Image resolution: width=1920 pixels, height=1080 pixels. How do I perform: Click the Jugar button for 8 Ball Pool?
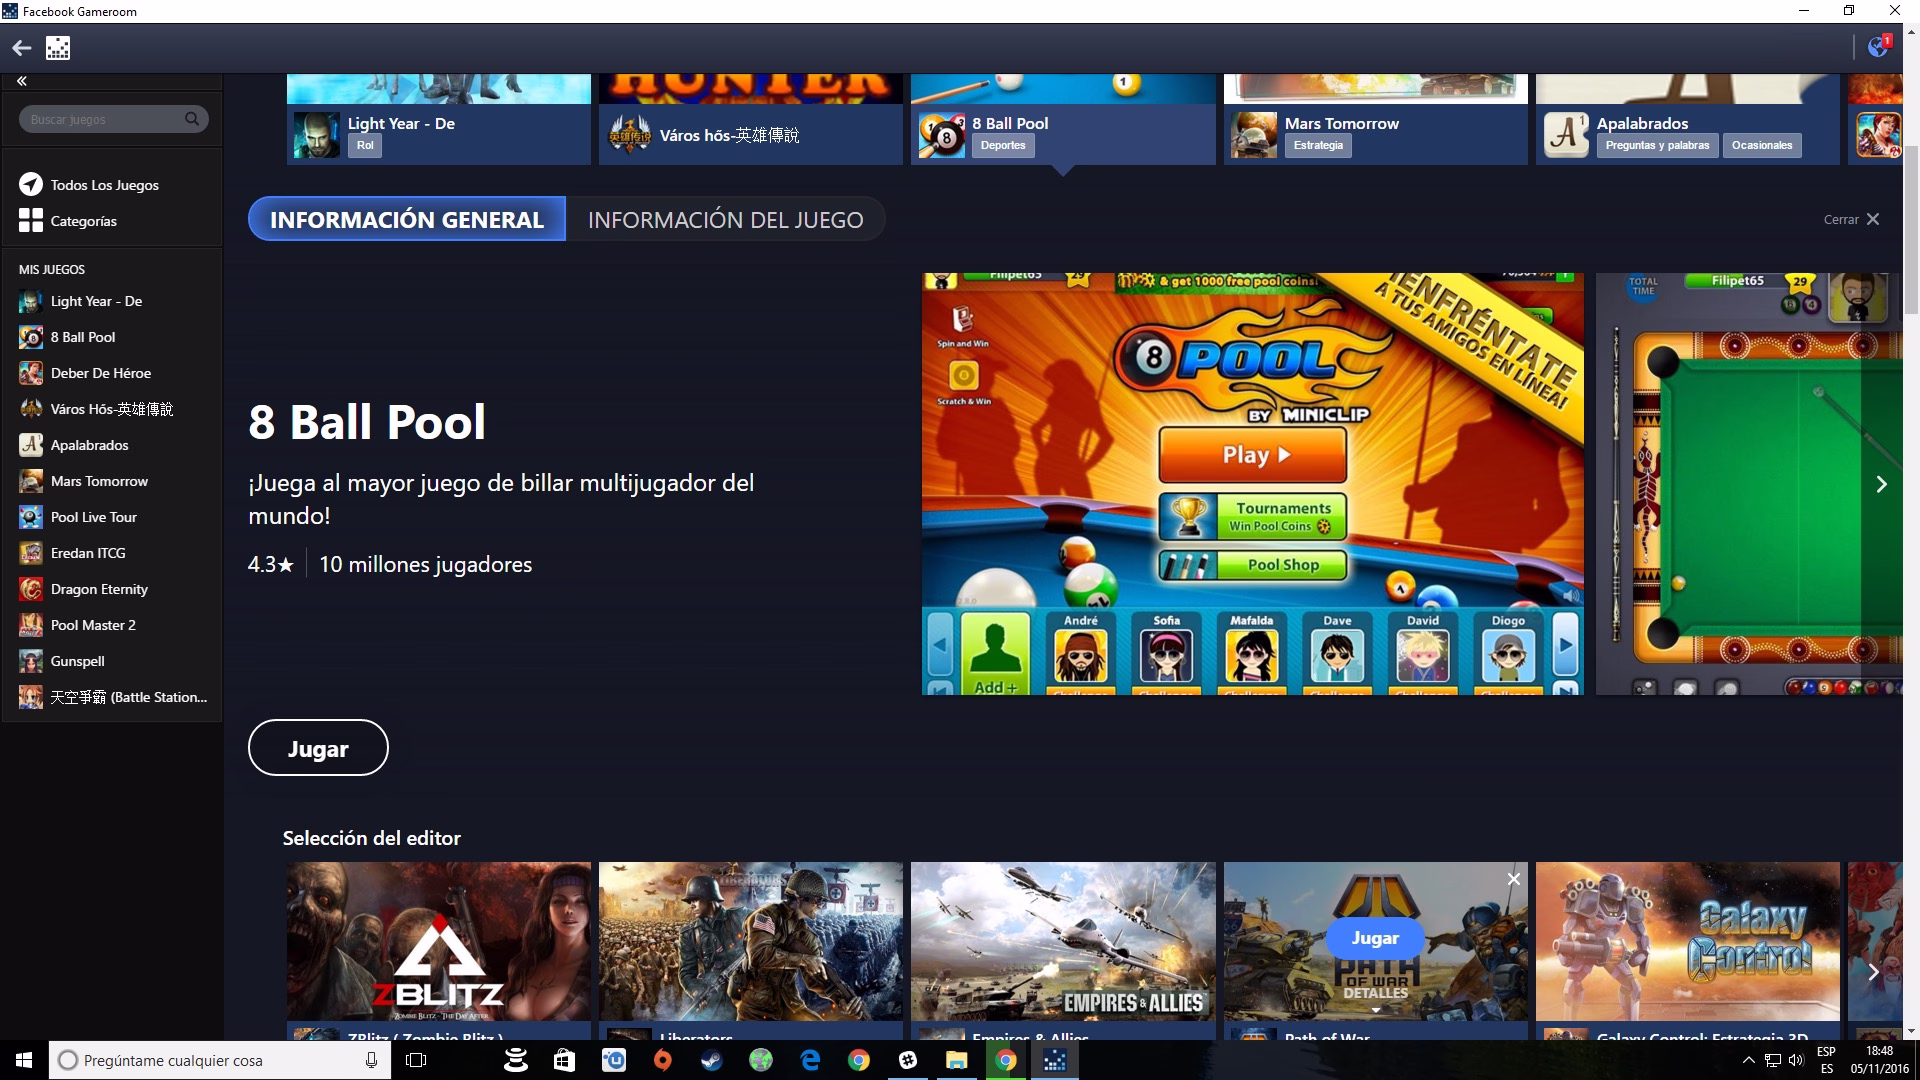click(318, 748)
